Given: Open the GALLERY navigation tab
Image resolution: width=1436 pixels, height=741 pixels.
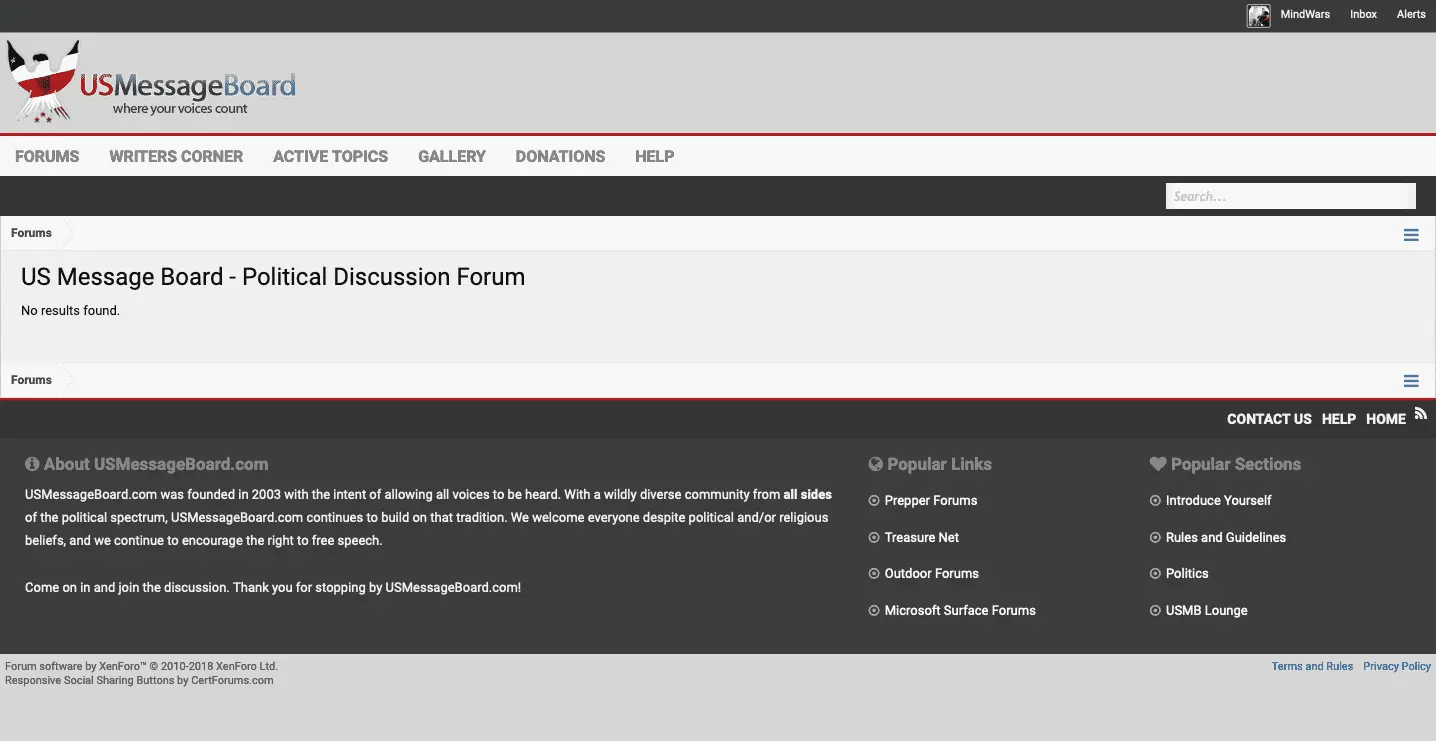Looking at the screenshot, I should pyautogui.click(x=452, y=156).
